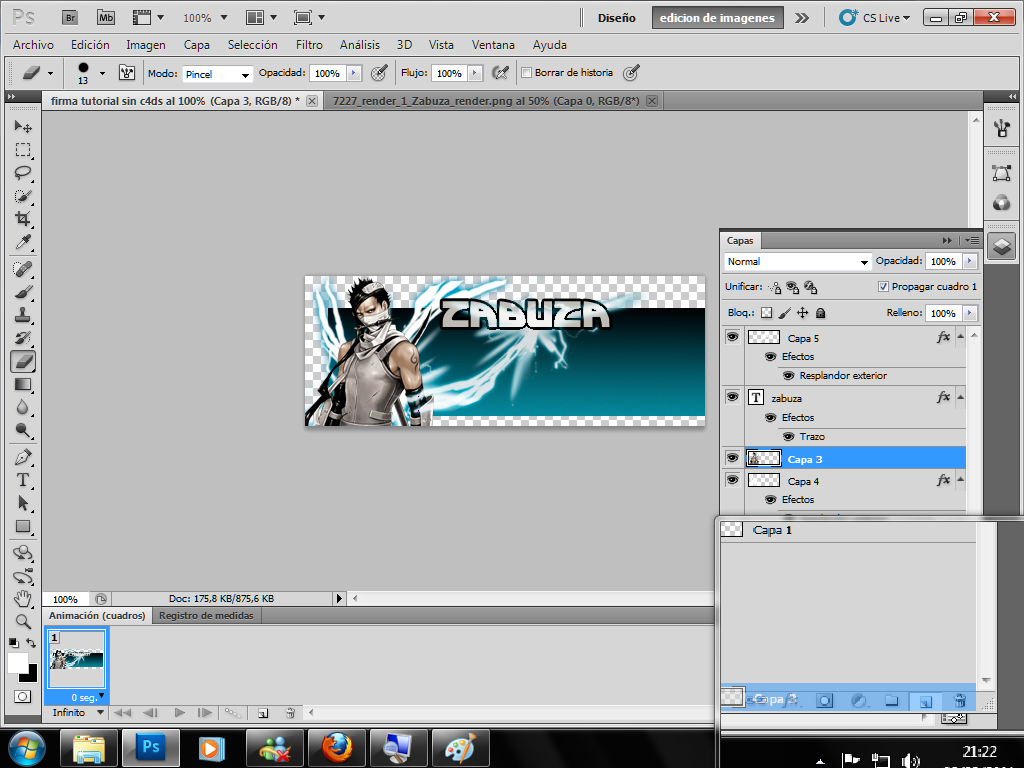Collapse Capa 5 effects list
This screenshot has width=1024, height=768.
pos(960,337)
